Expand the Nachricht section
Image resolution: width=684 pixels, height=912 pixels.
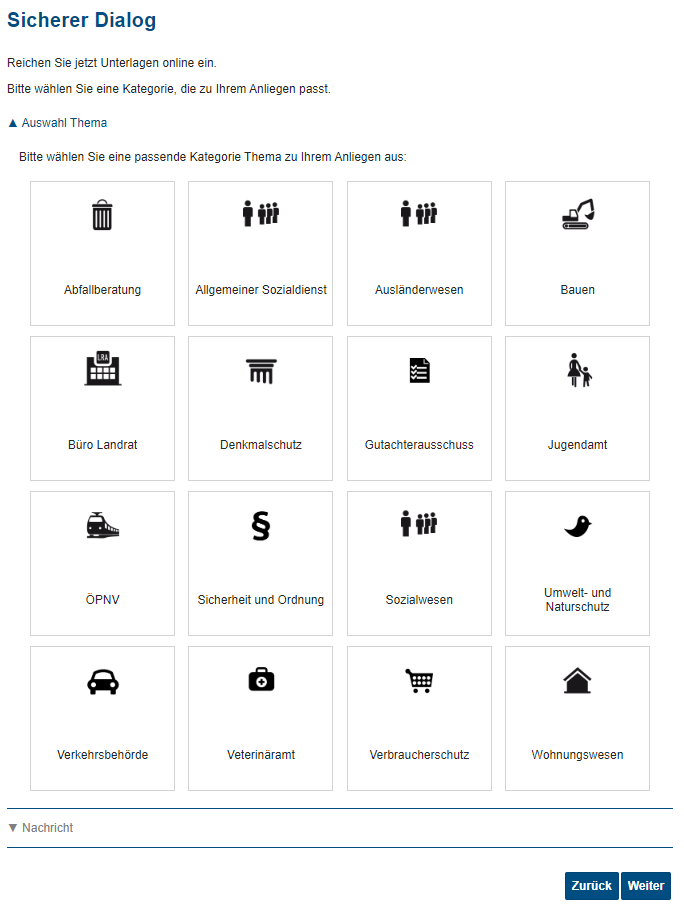point(41,828)
